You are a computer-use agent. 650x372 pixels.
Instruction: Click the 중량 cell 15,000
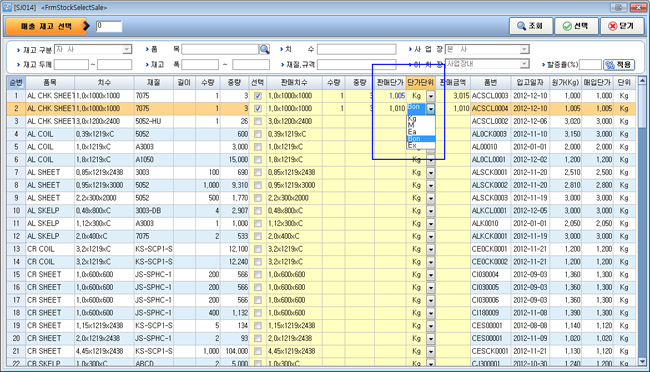(235, 160)
